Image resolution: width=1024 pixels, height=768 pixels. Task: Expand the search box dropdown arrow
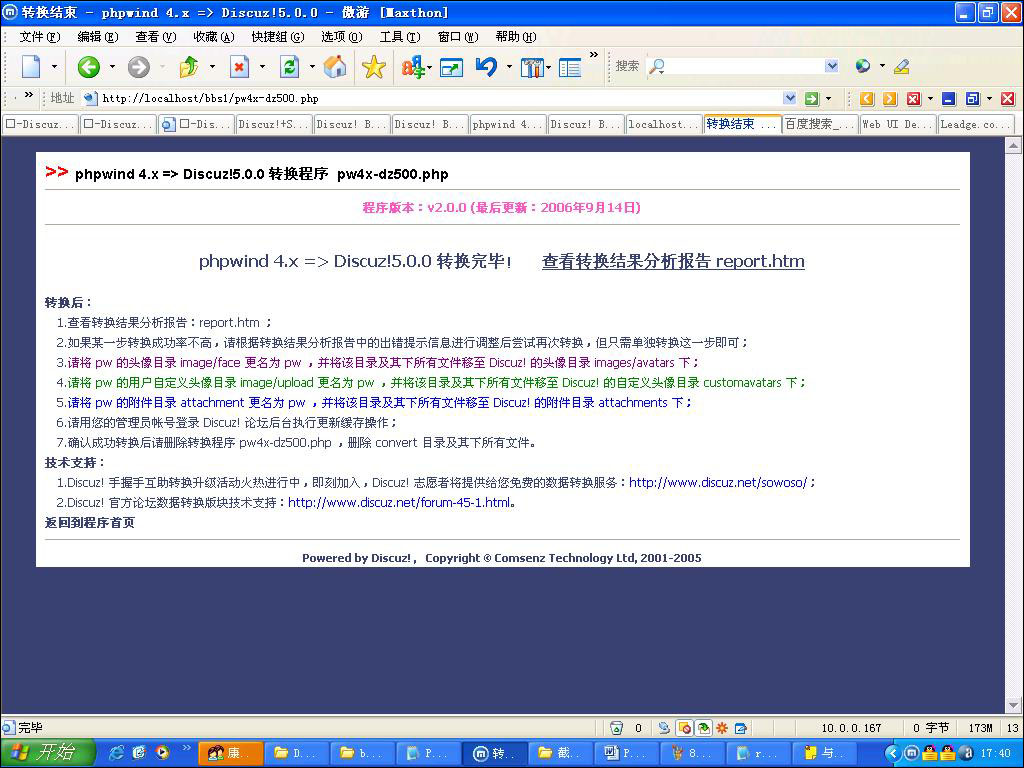point(831,66)
